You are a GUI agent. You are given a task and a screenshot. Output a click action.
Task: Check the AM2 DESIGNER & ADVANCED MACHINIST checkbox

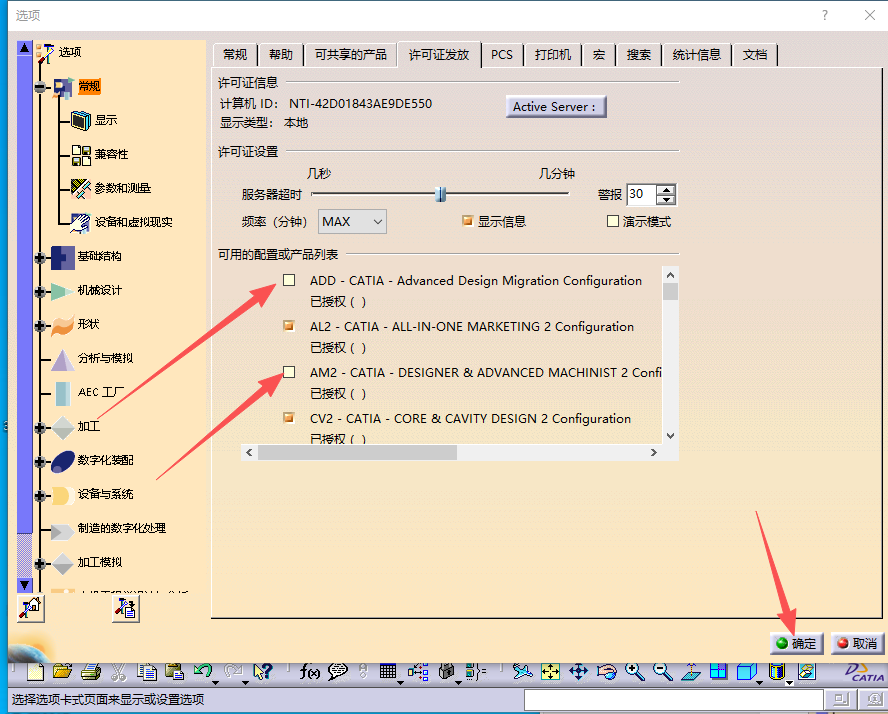pyautogui.click(x=289, y=372)
